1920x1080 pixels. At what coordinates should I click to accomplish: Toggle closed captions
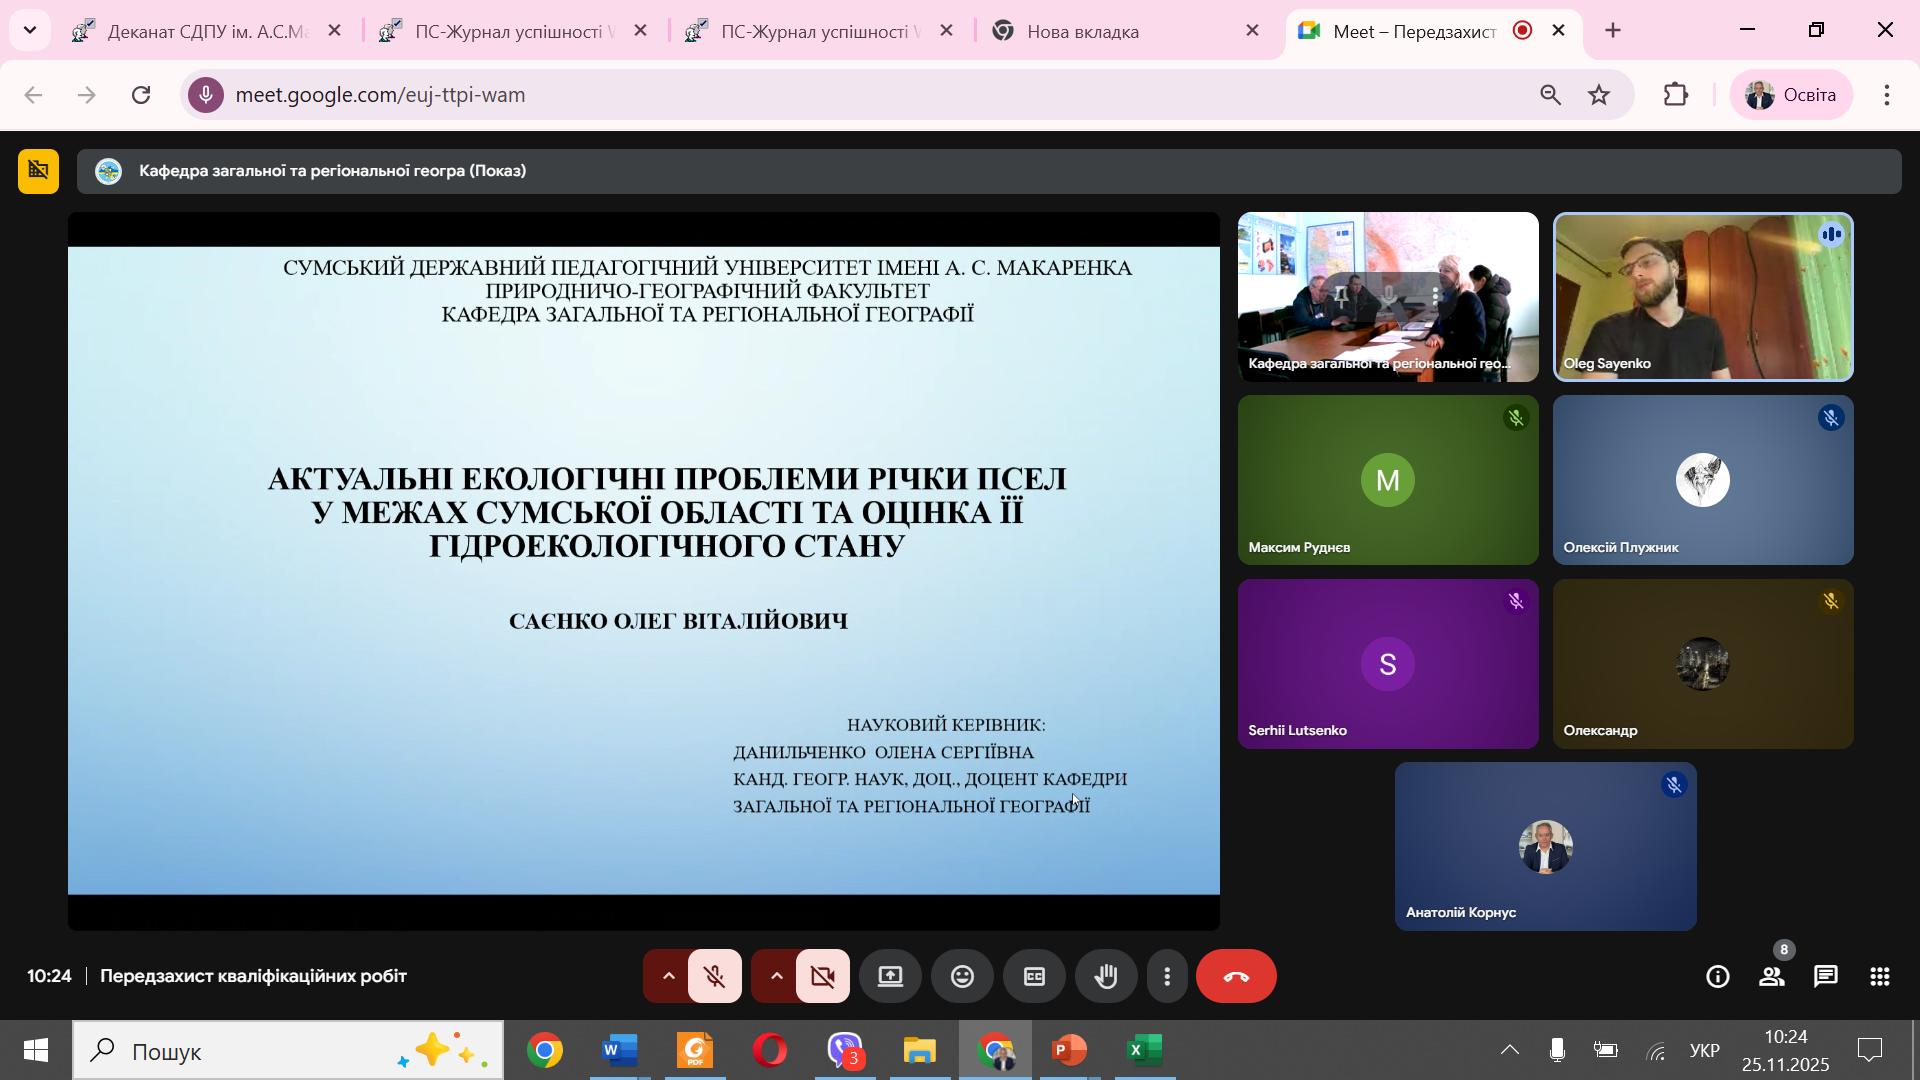tap(1034, 977)
